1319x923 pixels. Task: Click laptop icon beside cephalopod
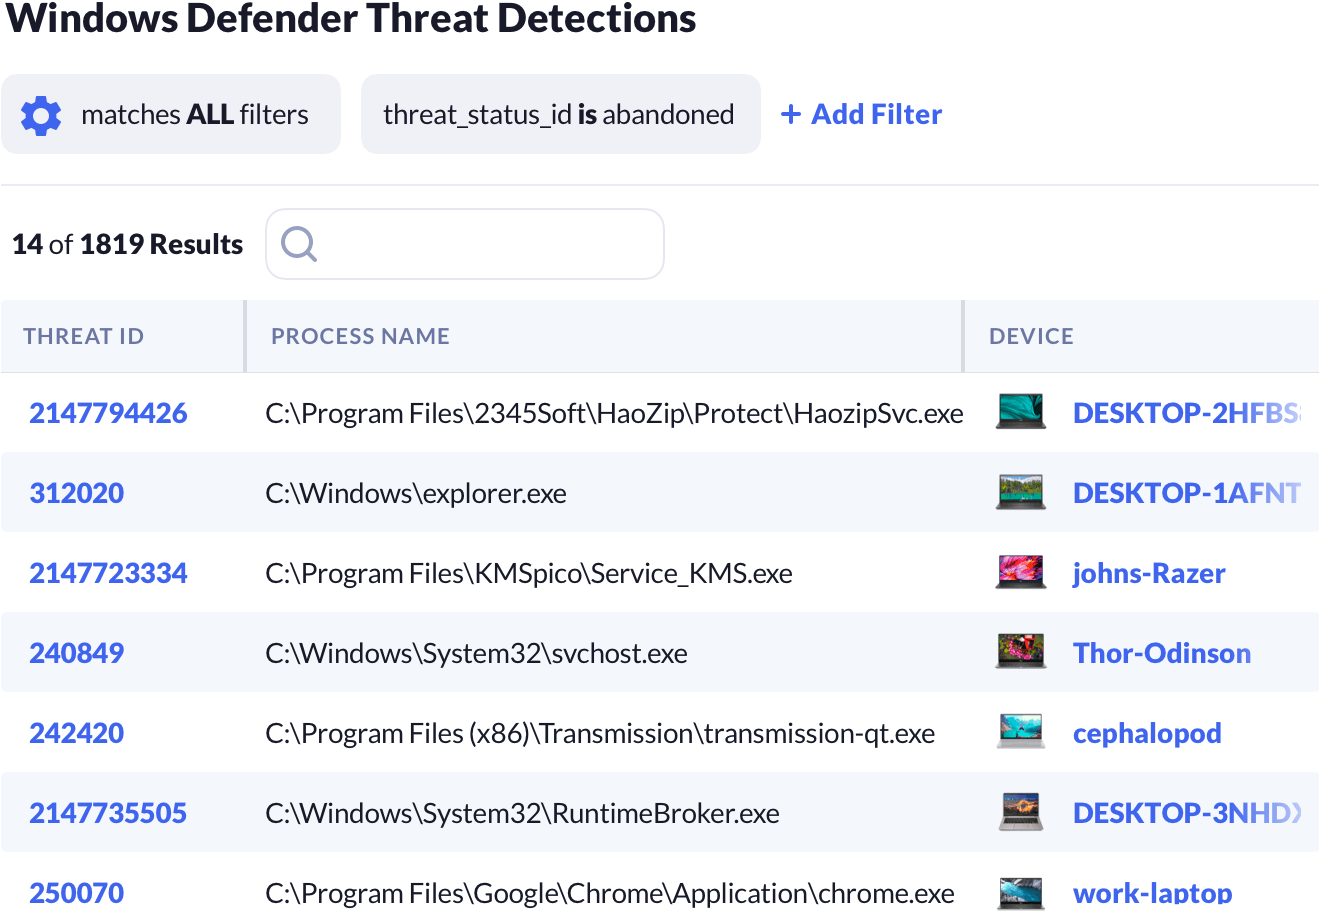pyautogui.click(x=1021, y=732)
